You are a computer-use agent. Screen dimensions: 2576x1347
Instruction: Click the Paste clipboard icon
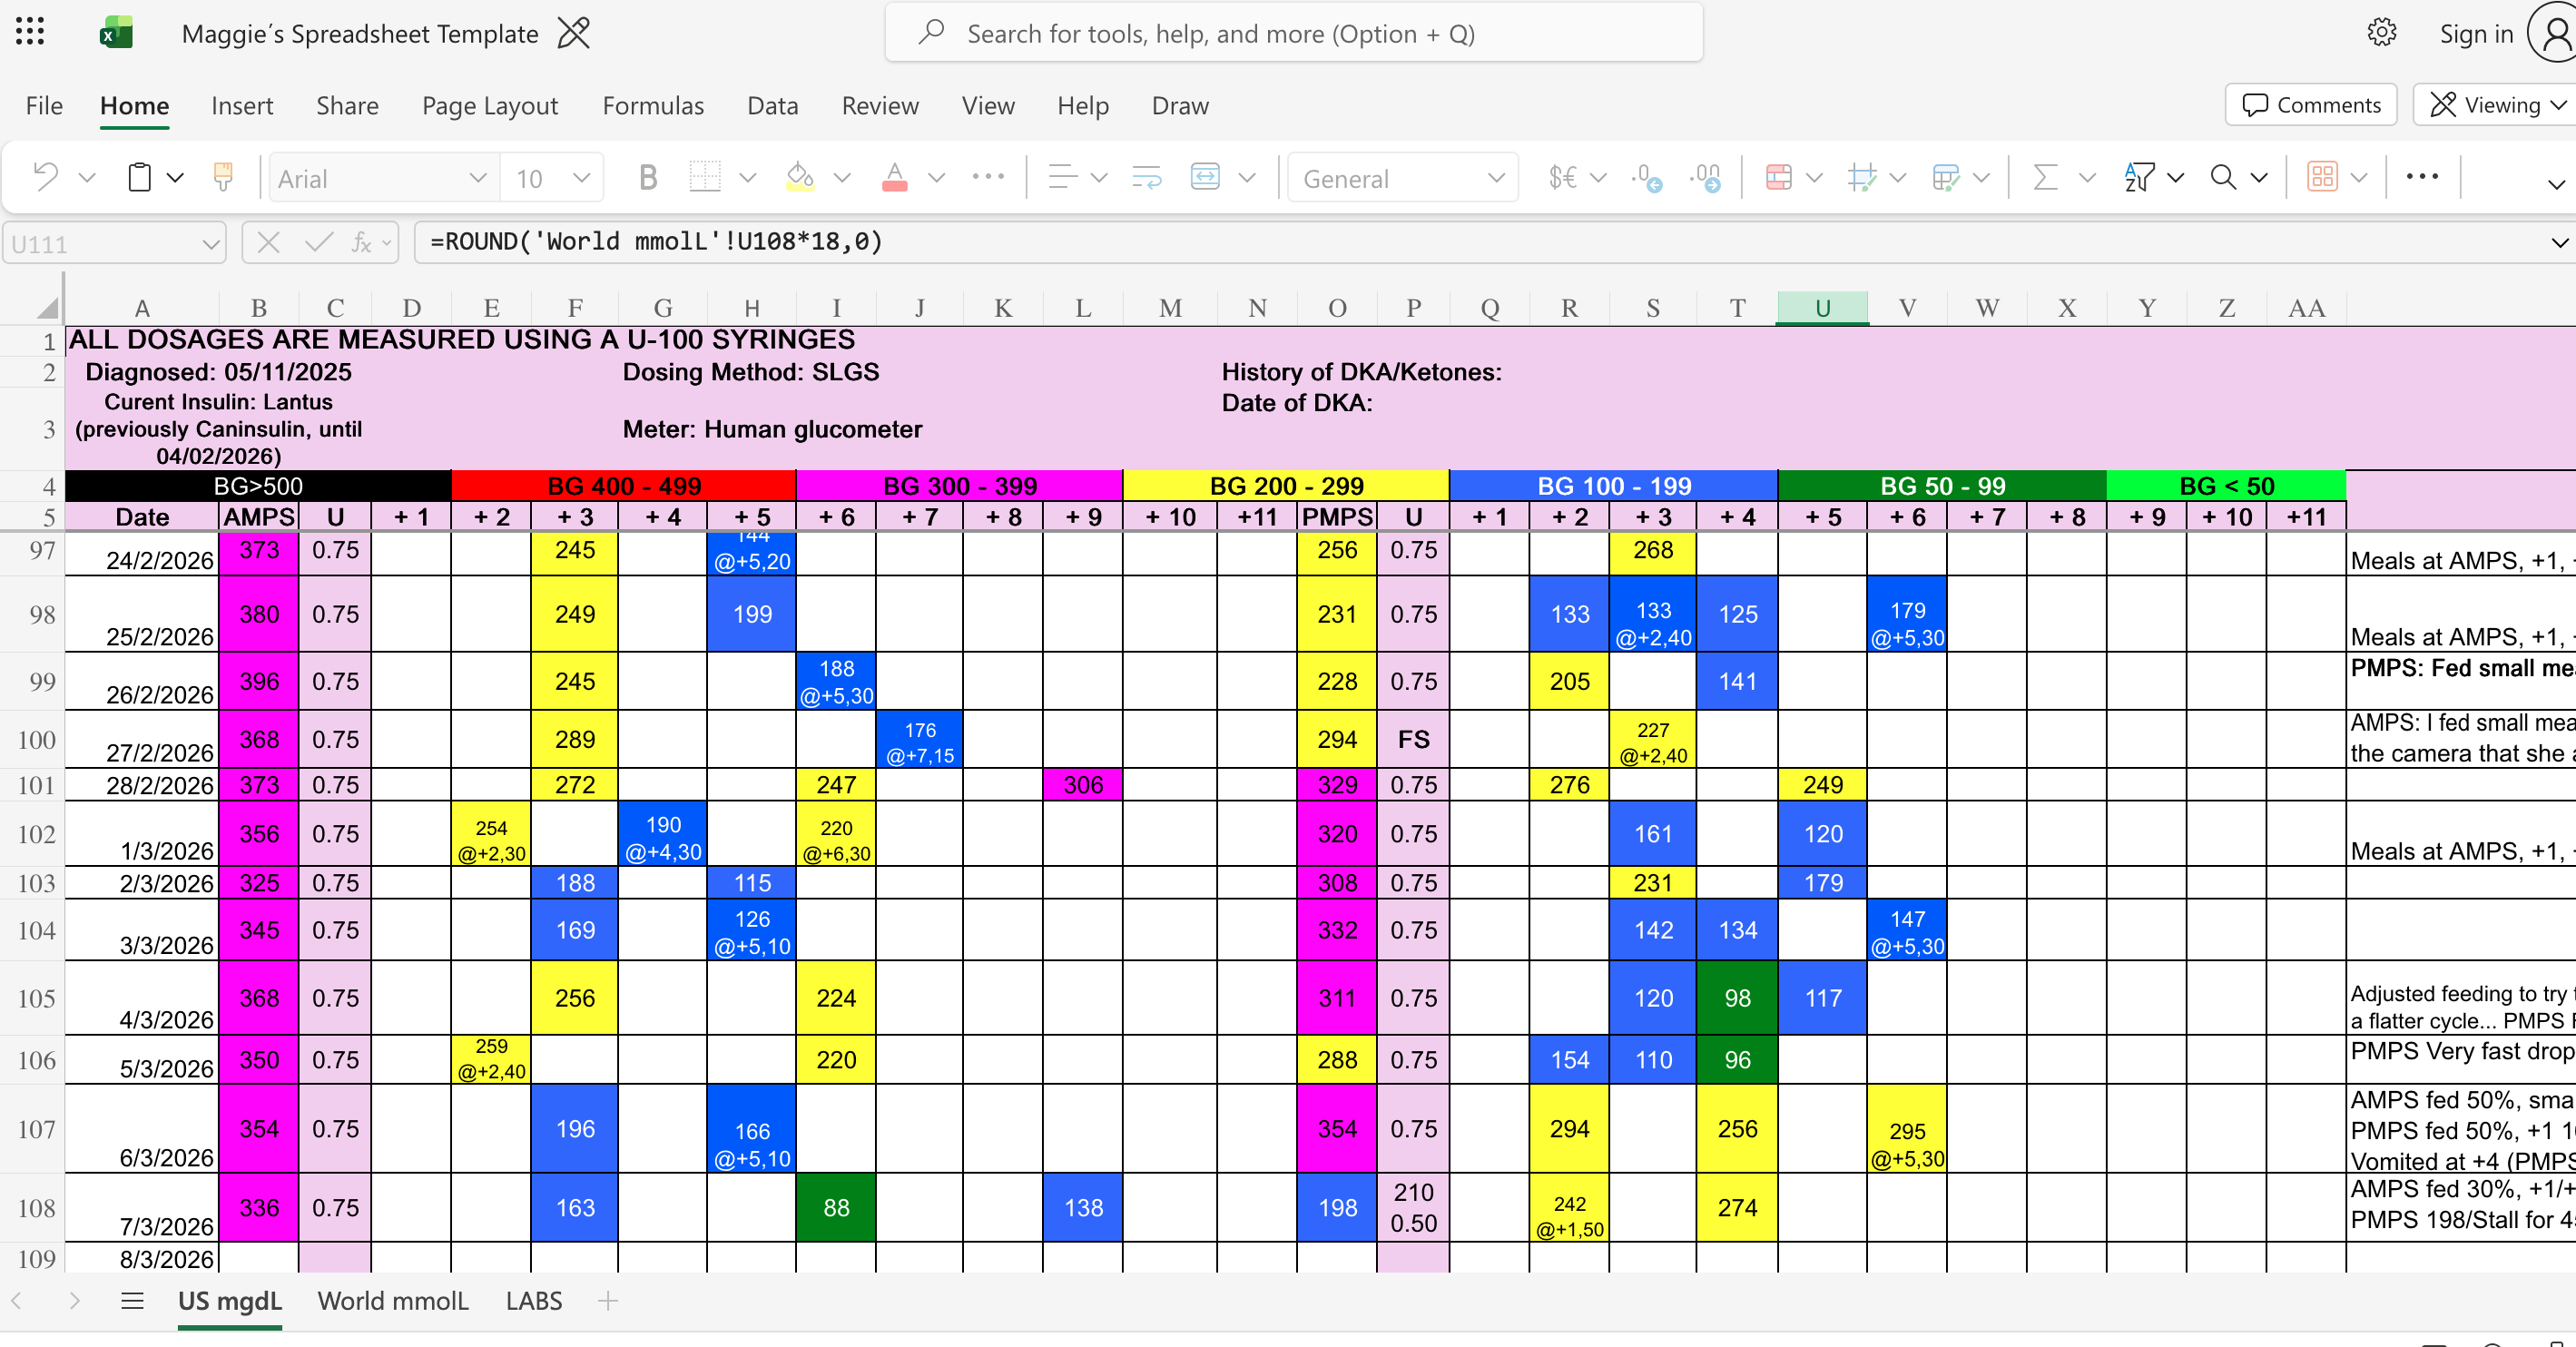click(x=140, y=178)
